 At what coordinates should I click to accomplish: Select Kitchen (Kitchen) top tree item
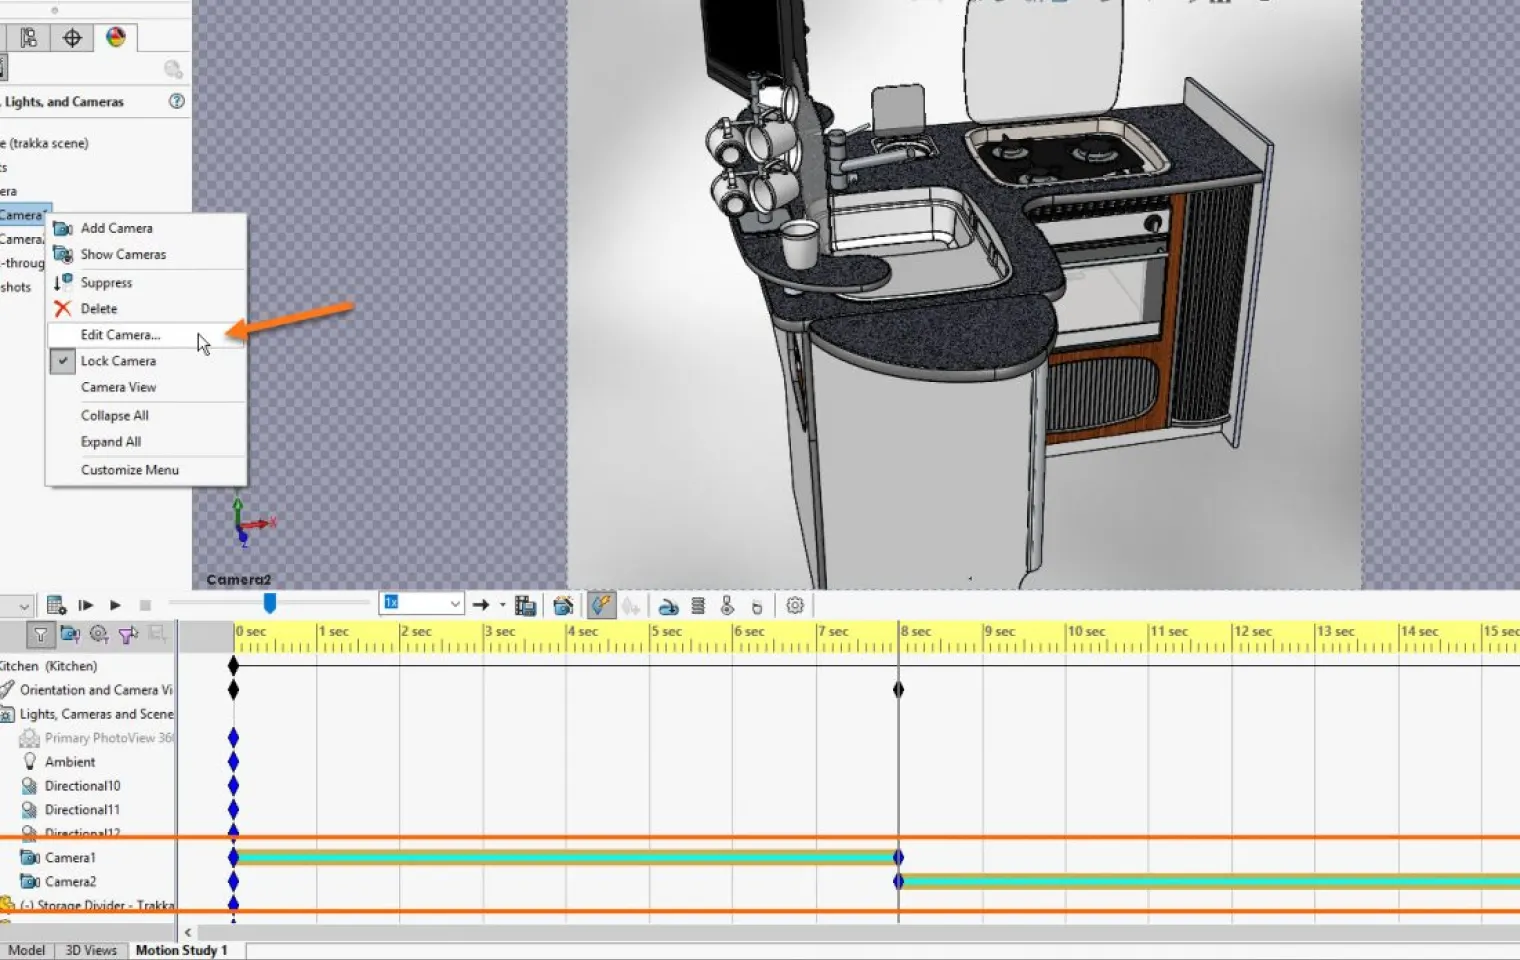49,666
